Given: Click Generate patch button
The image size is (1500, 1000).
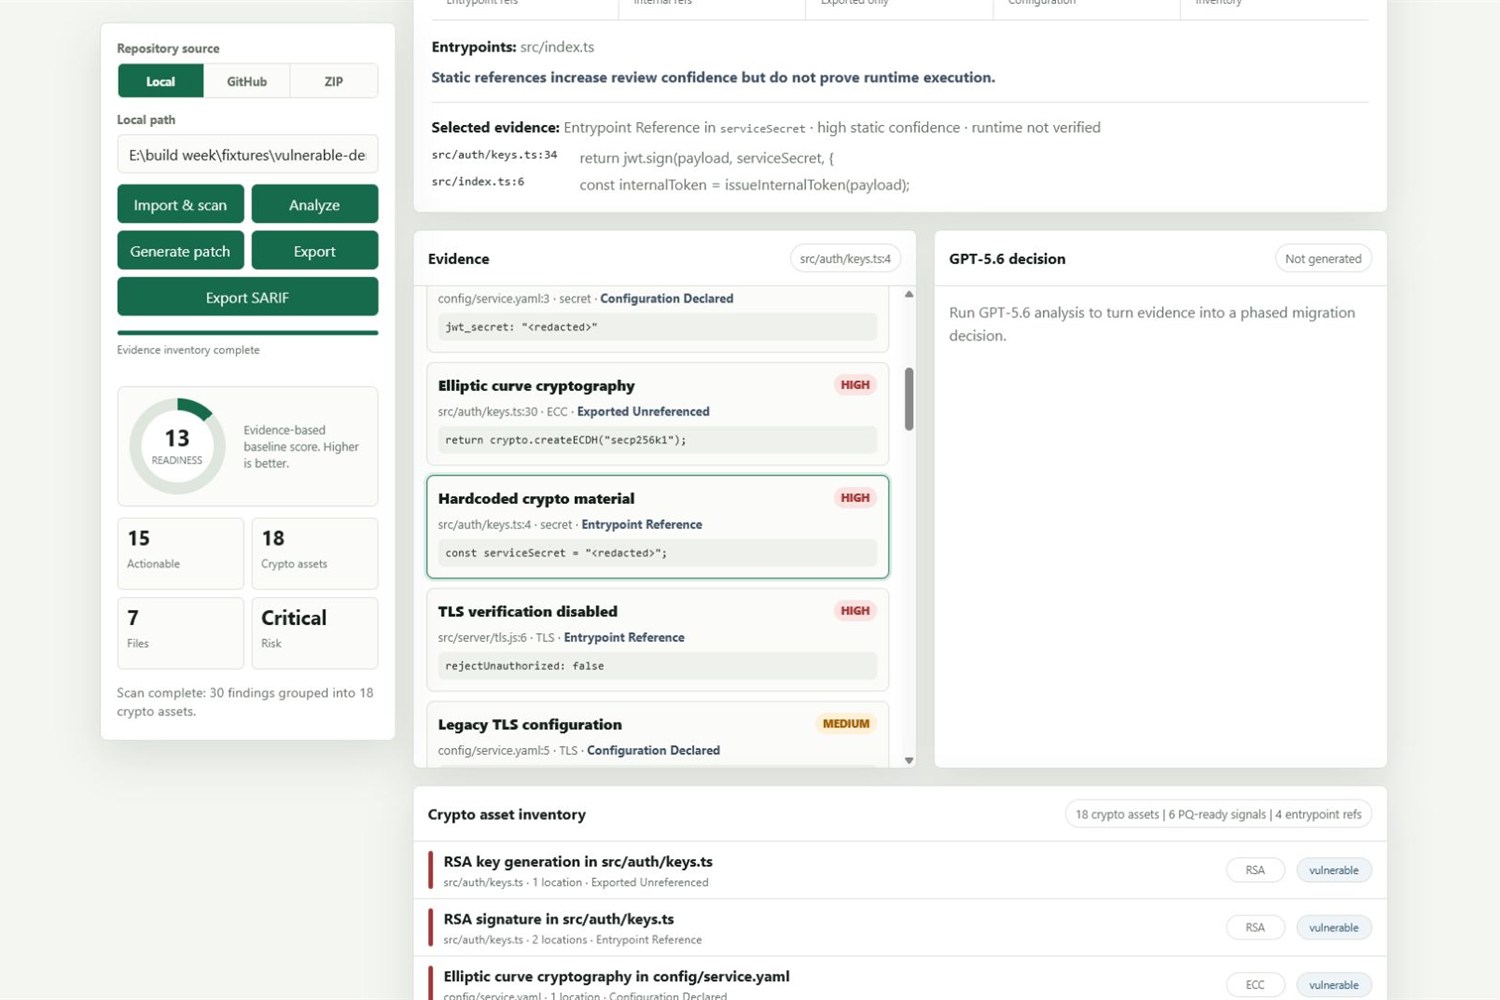Looking at the screenshot, I should 180,251.
